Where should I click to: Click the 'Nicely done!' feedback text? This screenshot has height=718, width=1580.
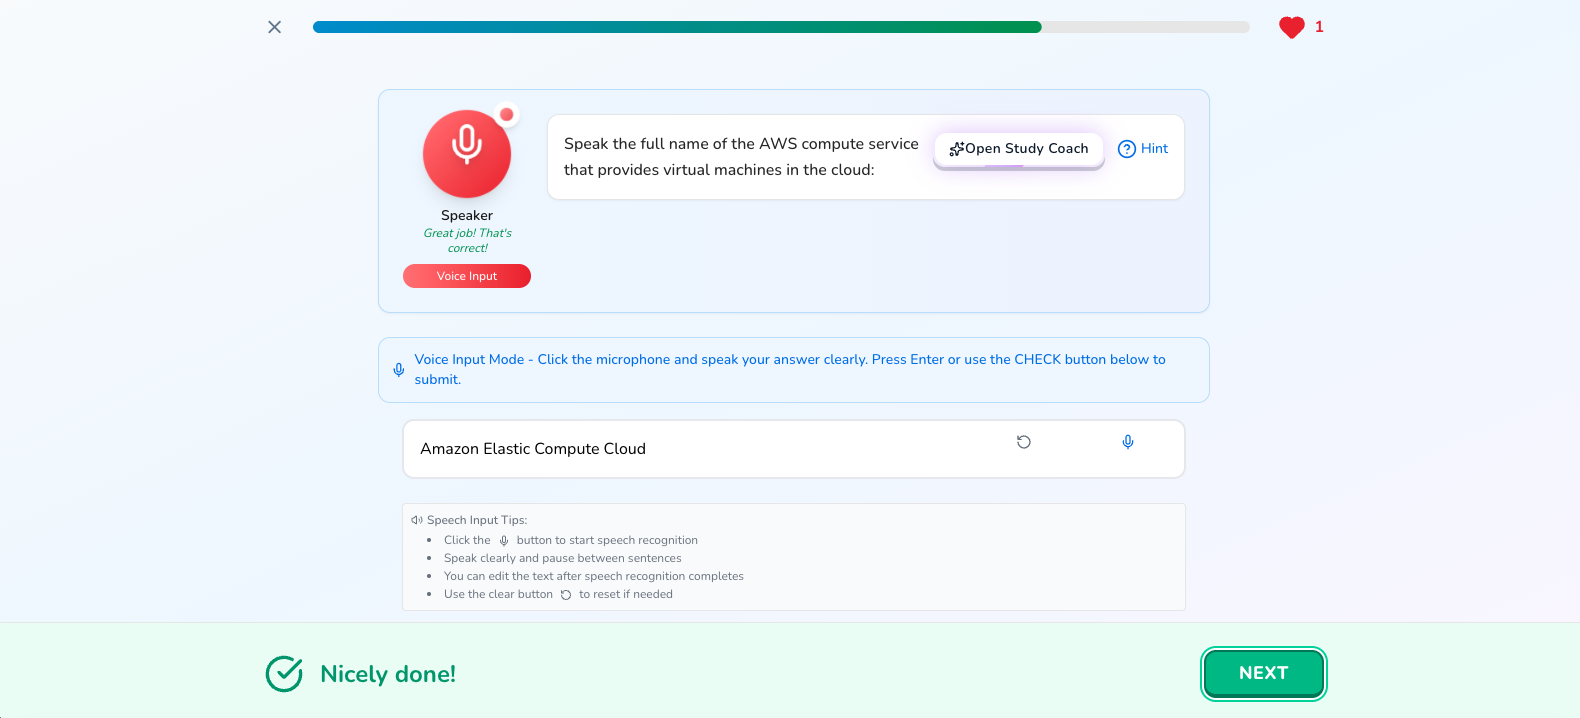pos(388,674)
